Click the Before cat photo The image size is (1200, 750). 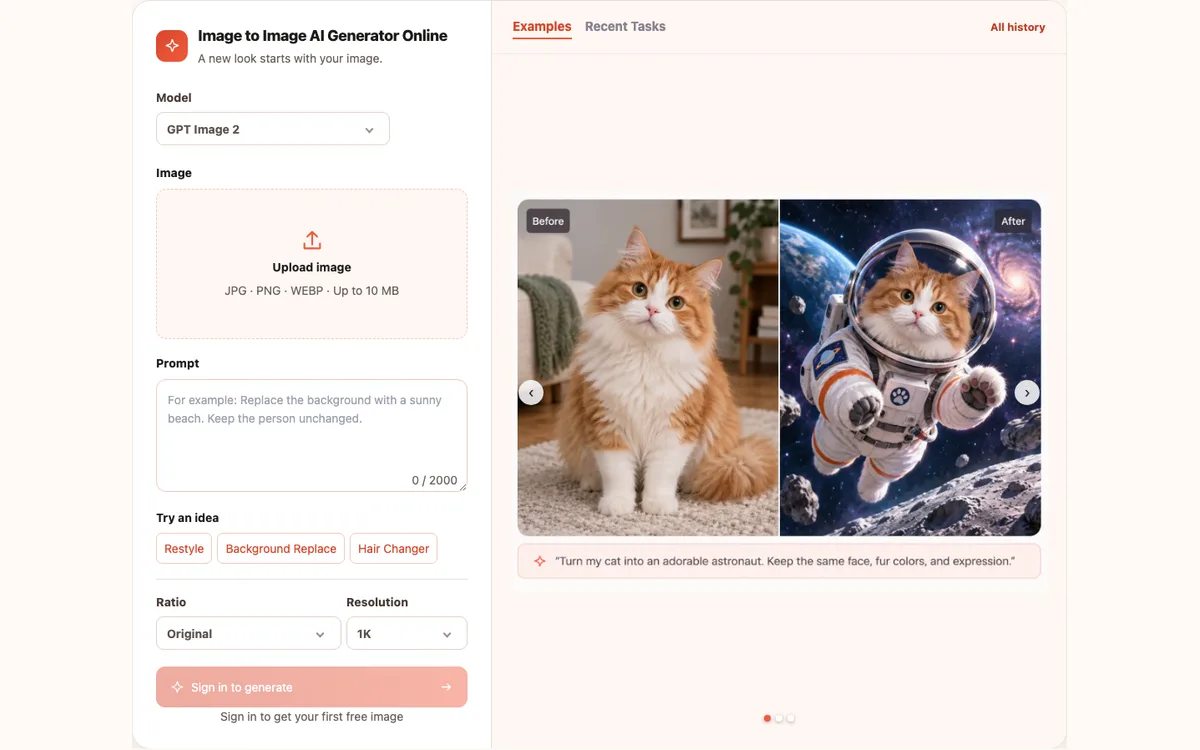point(648,368)
